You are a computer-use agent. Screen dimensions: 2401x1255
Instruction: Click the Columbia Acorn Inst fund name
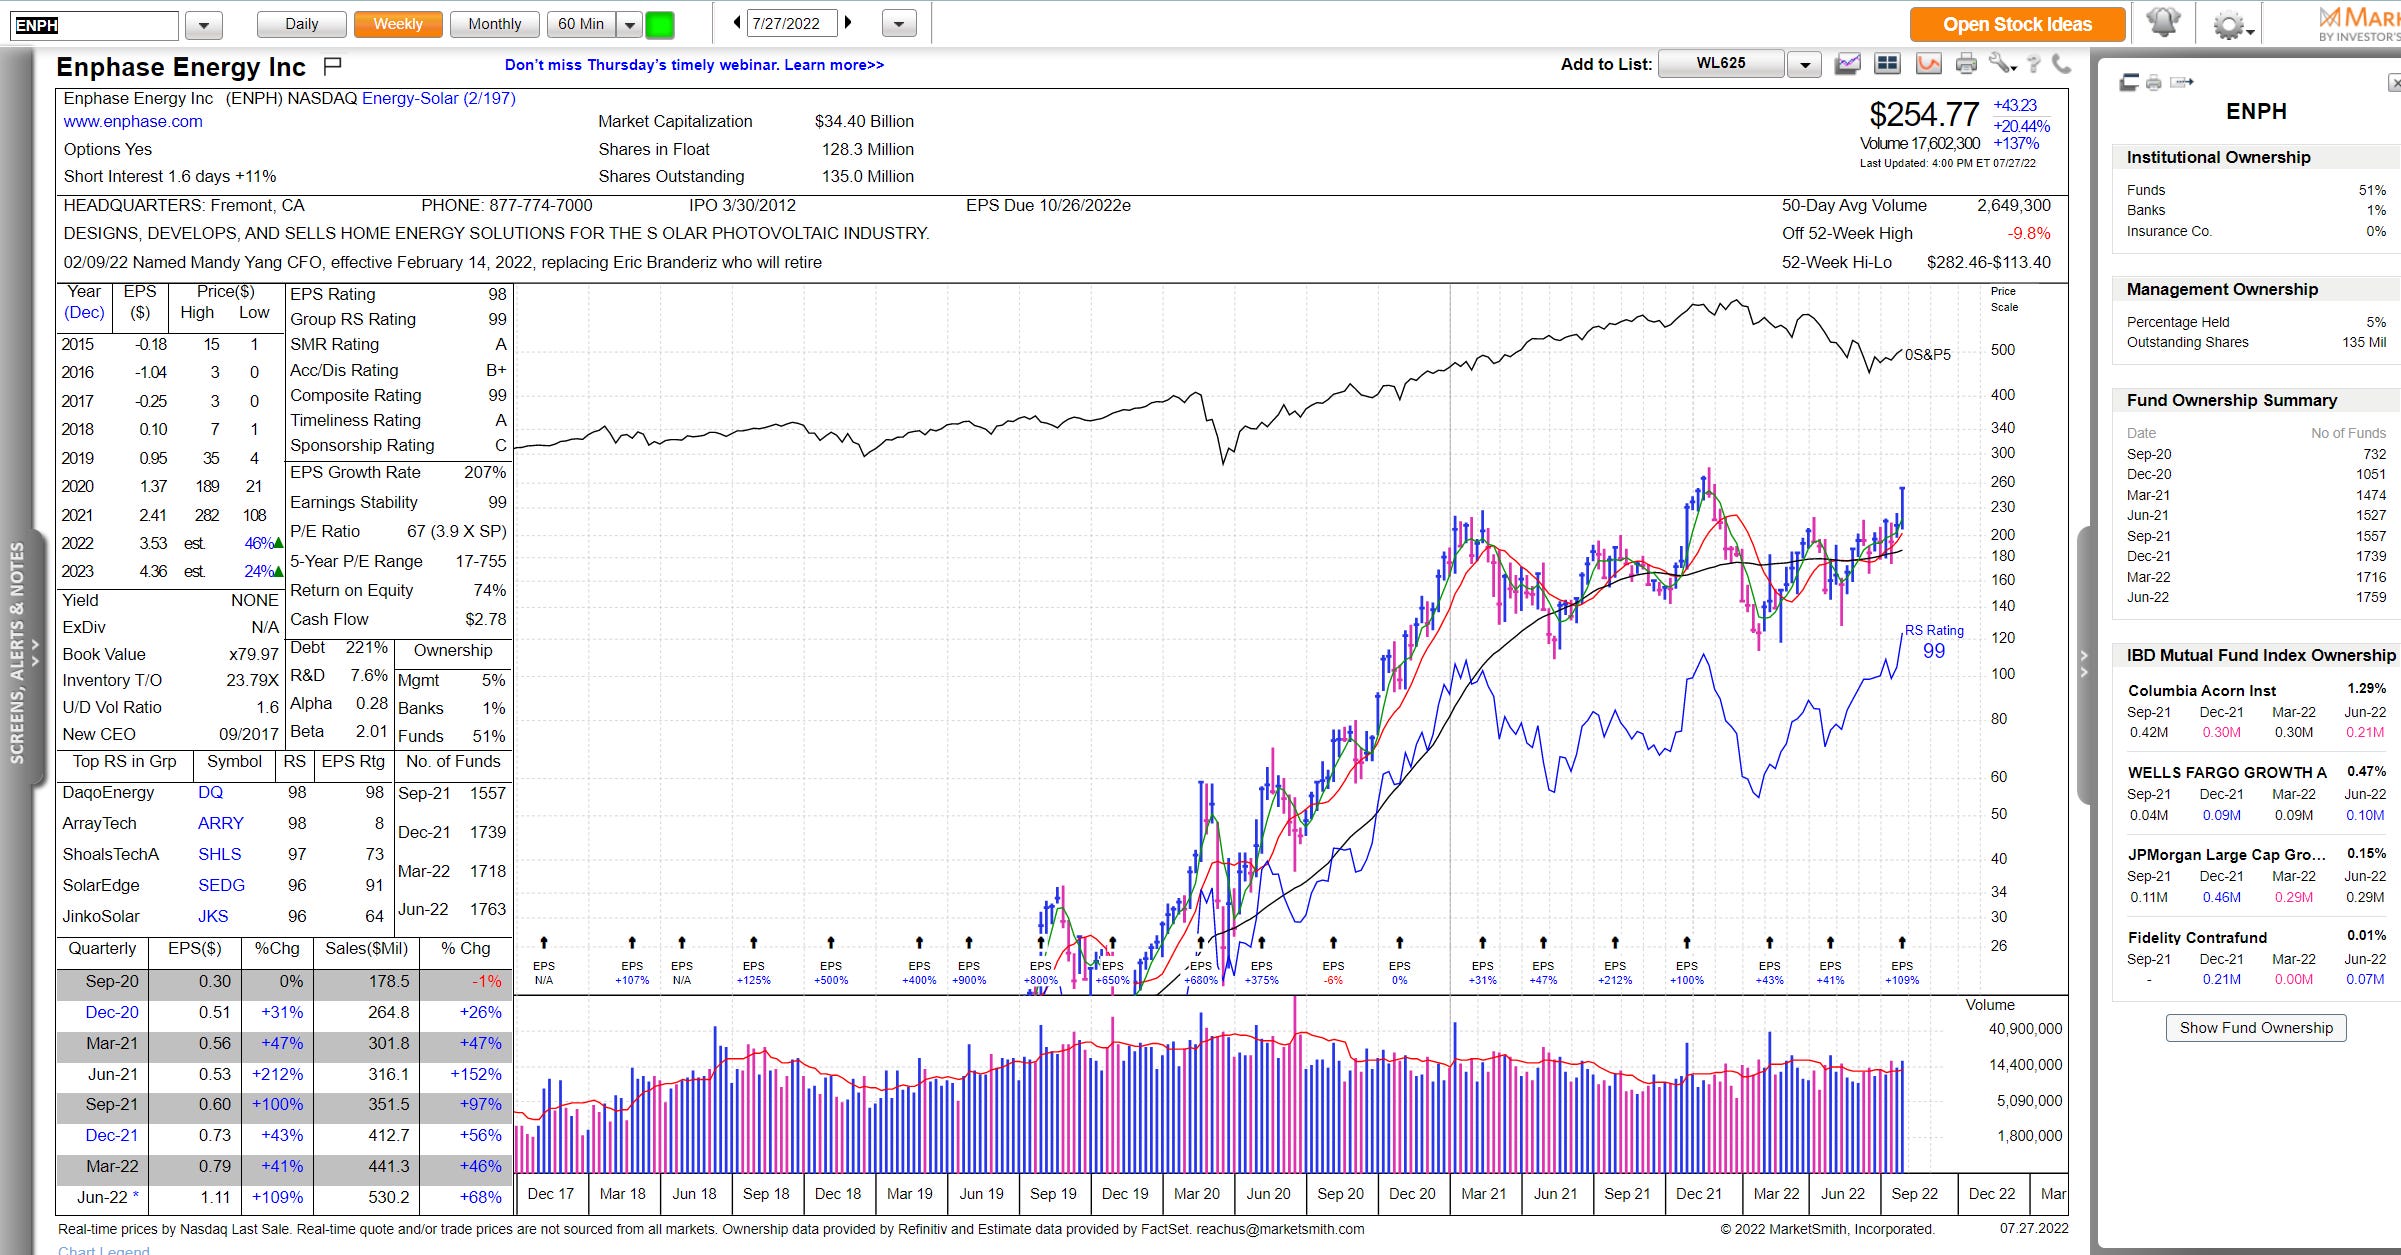2202,691
